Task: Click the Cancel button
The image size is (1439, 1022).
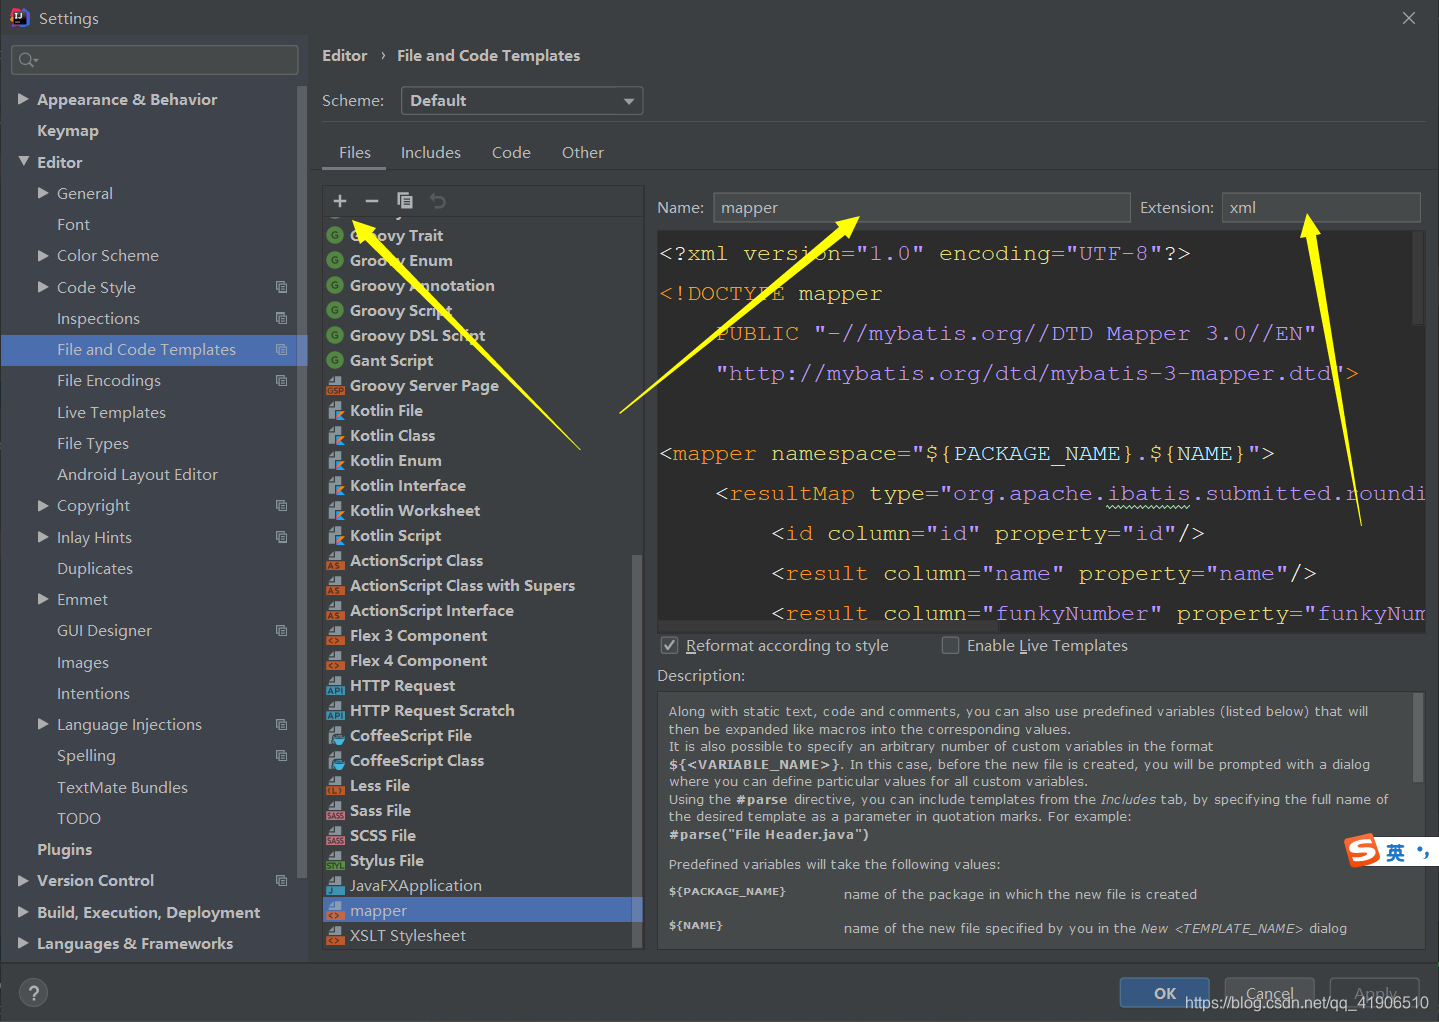Action: tap(1269, 993)
